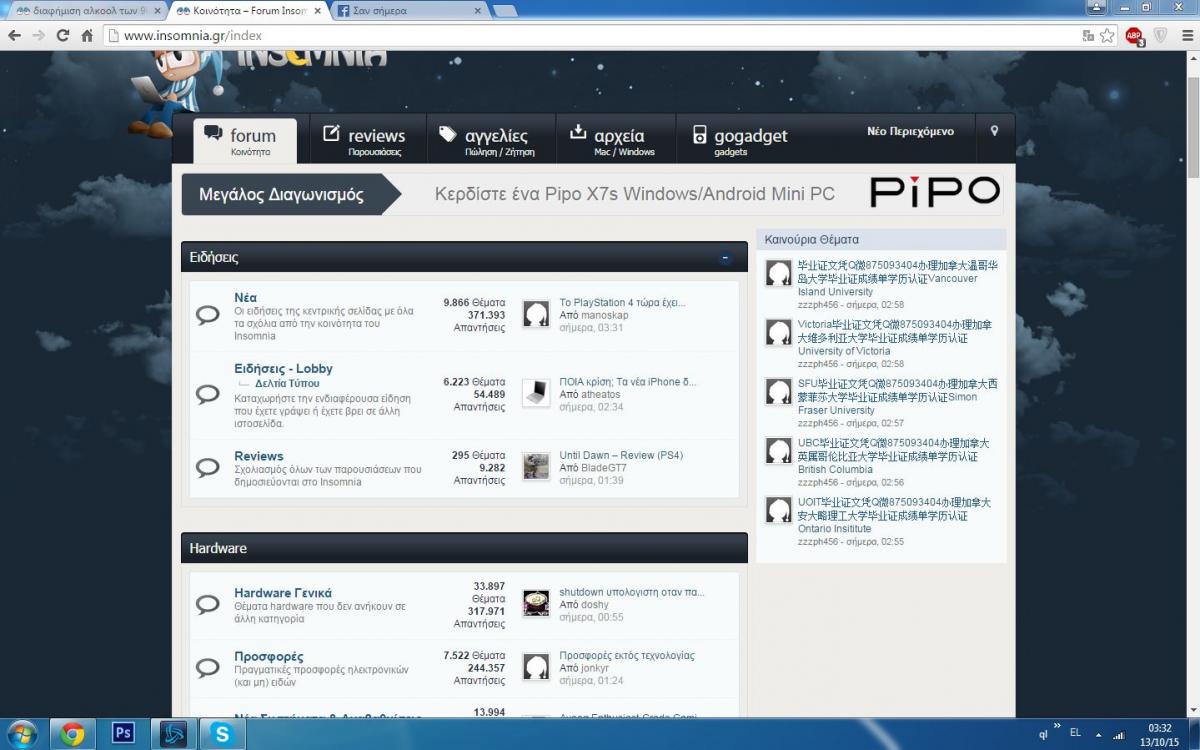Image resolution: width=1200 pixels, height=750 pixels.
Task: Reload the page with refresh icon
Action: pos(63,35)
